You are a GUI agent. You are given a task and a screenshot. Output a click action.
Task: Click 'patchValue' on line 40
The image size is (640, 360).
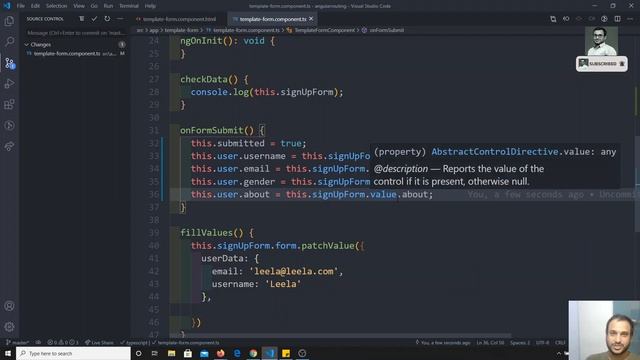pyautogui.click(x=328, y=246)
